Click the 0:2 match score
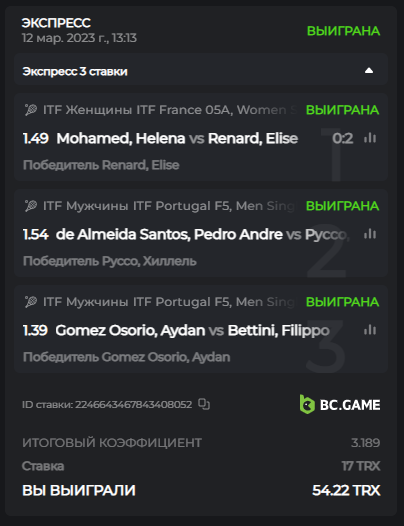The width and height of the screenshot is (404, 526). (x=343, y=138)
